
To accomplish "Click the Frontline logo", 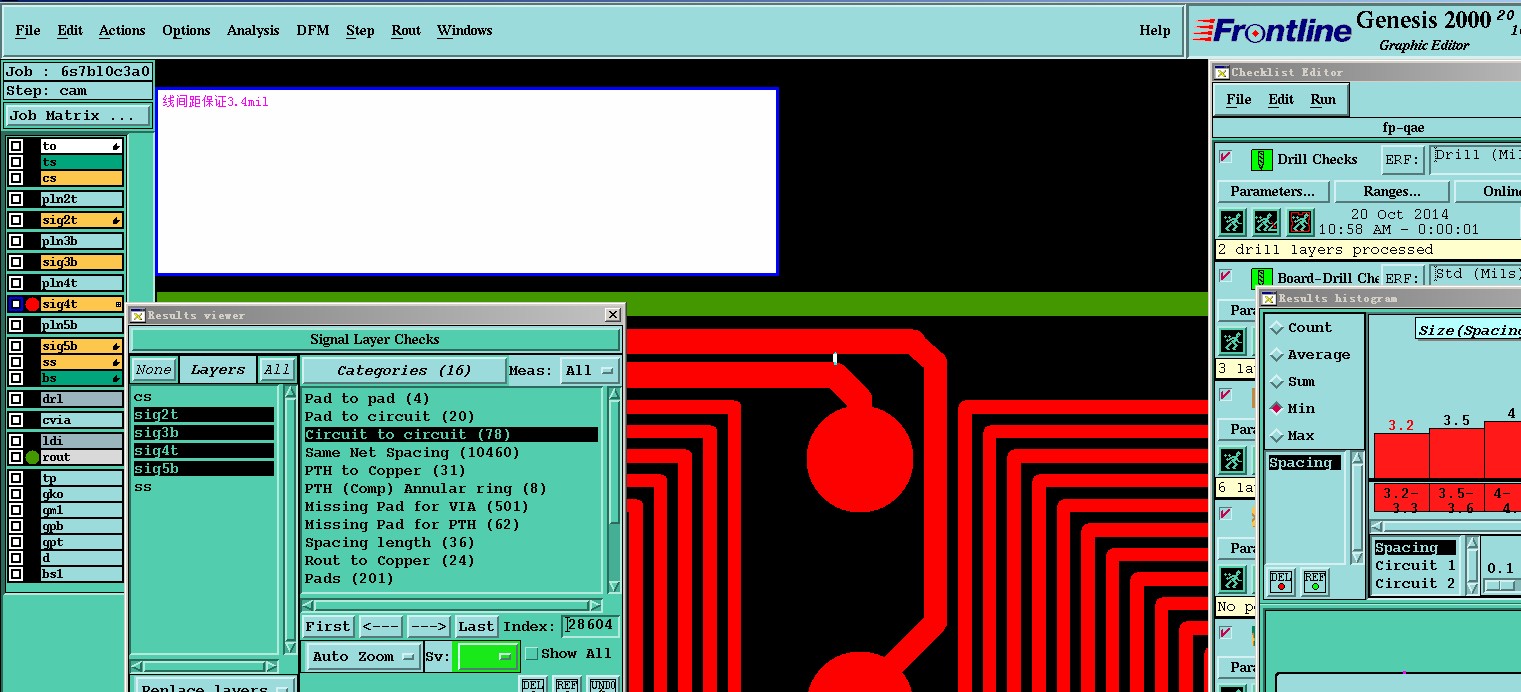I will [1273, 31].
